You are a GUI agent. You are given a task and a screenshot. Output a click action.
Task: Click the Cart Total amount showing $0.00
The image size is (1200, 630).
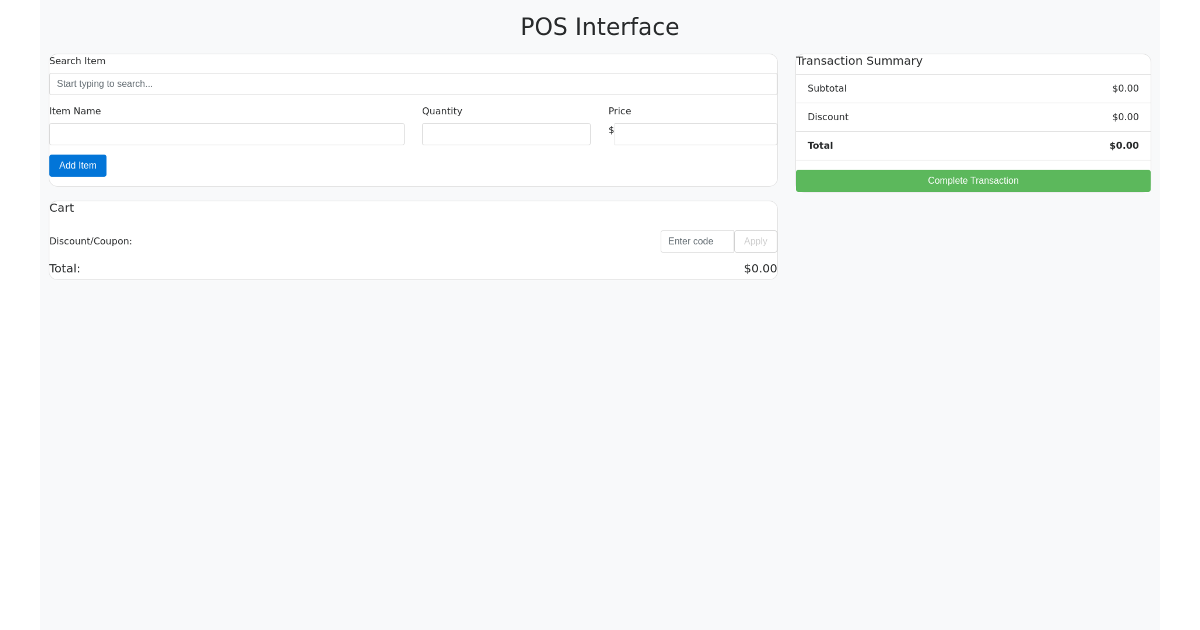tap(761, 268)
